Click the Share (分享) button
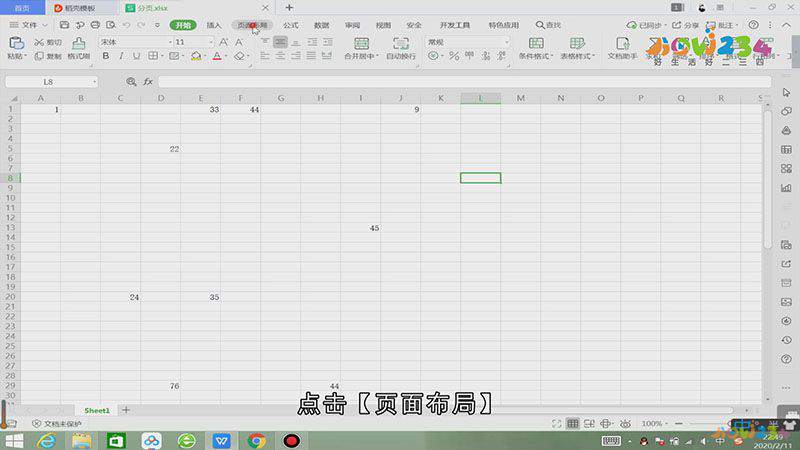 pyautogui.click(x=685, y=25)
